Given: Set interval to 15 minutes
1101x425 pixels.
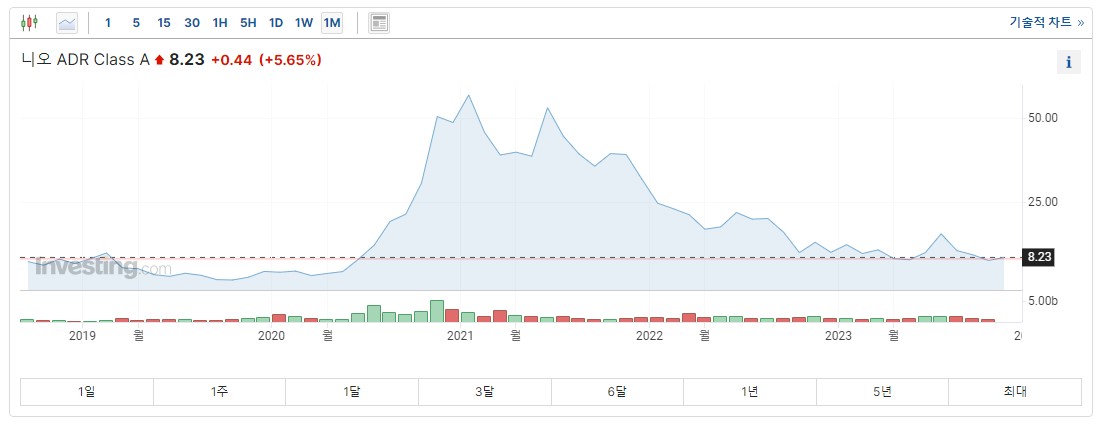Looking at the screenshot, I should coord(164,22).
